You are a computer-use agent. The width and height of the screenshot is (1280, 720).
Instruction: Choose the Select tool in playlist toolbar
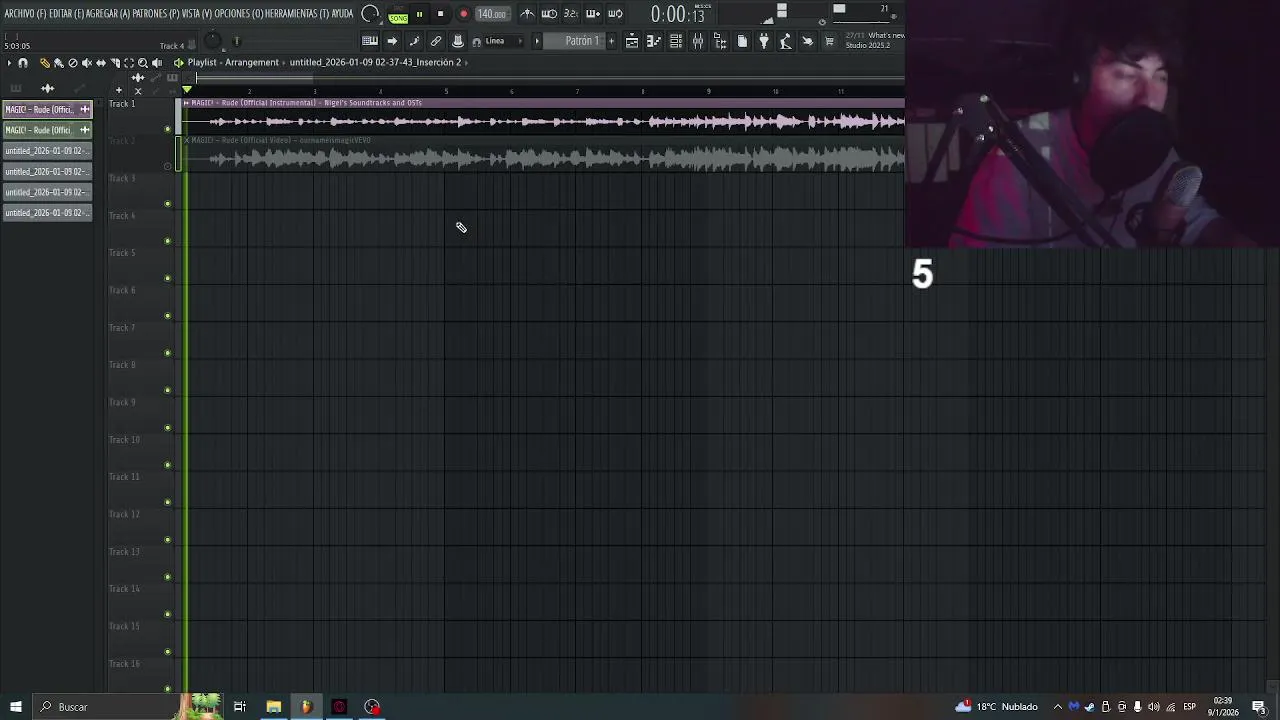(129, 63)
